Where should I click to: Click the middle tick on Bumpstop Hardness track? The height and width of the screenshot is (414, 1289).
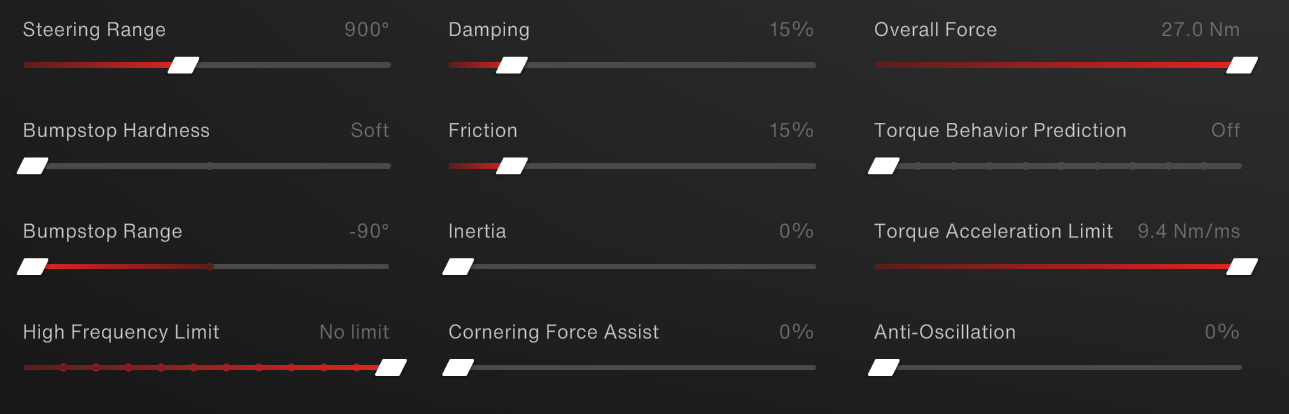point(210,166)
